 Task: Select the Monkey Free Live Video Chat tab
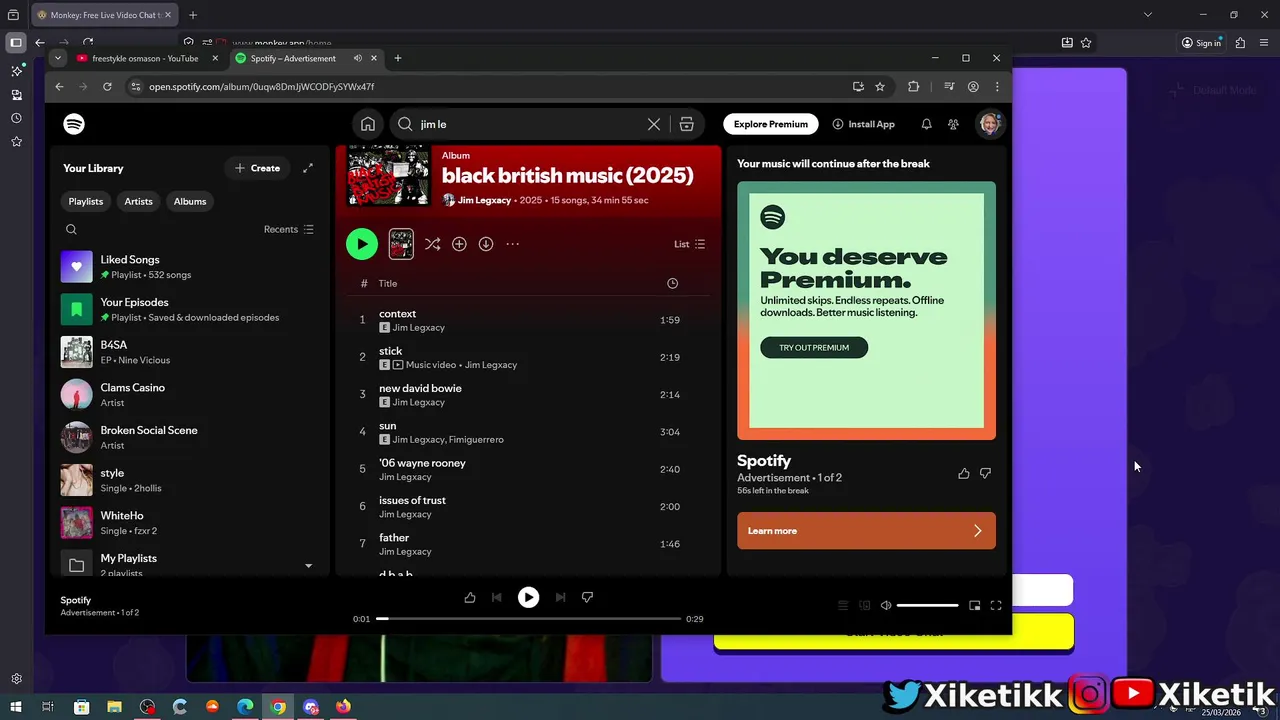tap(104, 15)
